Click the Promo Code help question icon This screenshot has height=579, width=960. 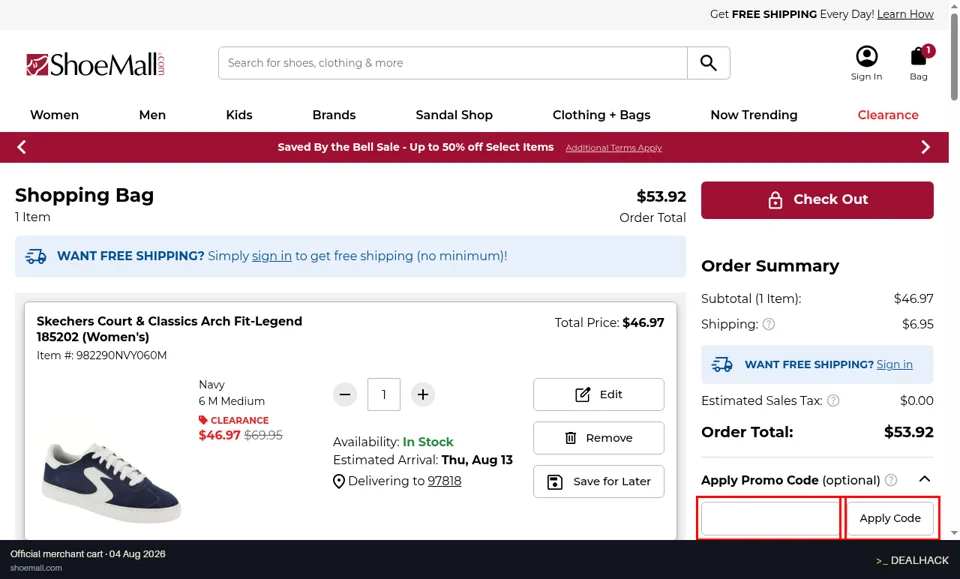click(891, 480)
